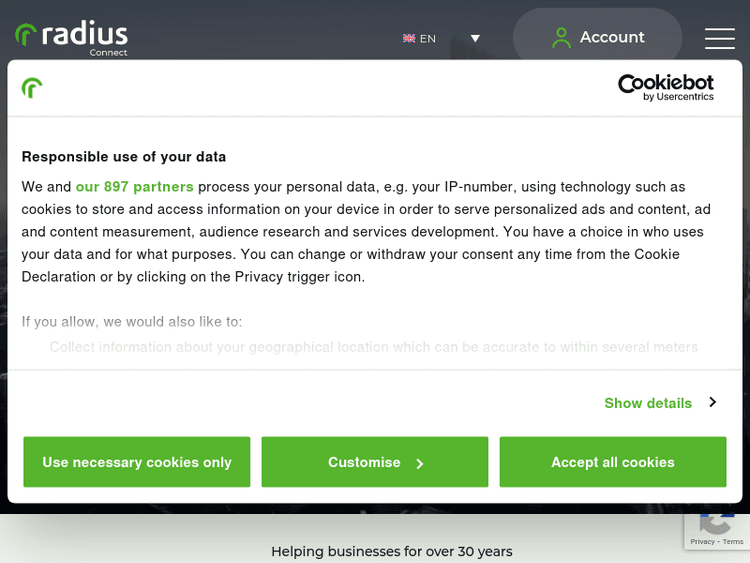The height and width of the screenshot is (563, 750).
Task: Click the UK flag language icon
Action: (409, 38)
